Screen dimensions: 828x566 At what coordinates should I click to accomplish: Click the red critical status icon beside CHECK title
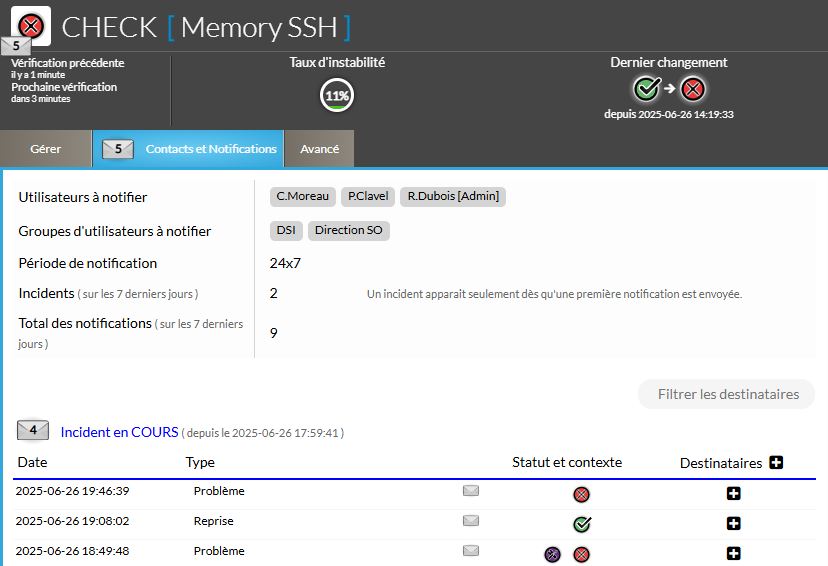pyautogui.click(x=32, y=24)
